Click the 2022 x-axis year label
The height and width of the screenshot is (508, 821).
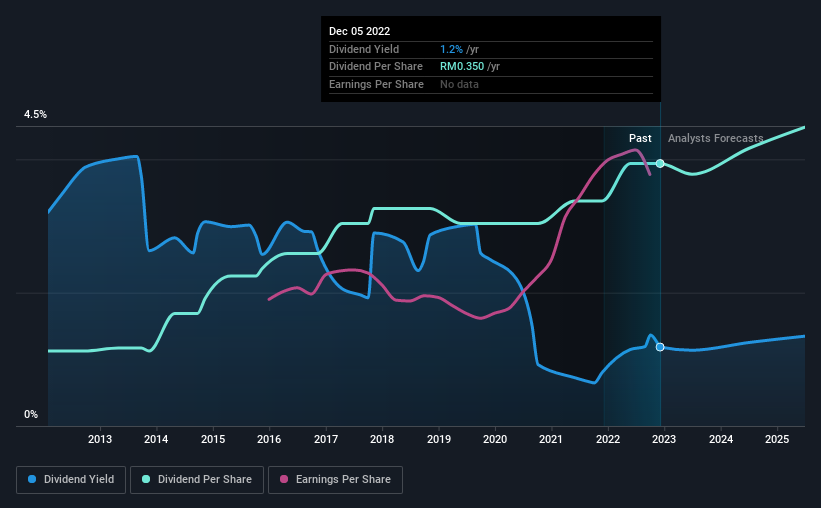point(608,439)
